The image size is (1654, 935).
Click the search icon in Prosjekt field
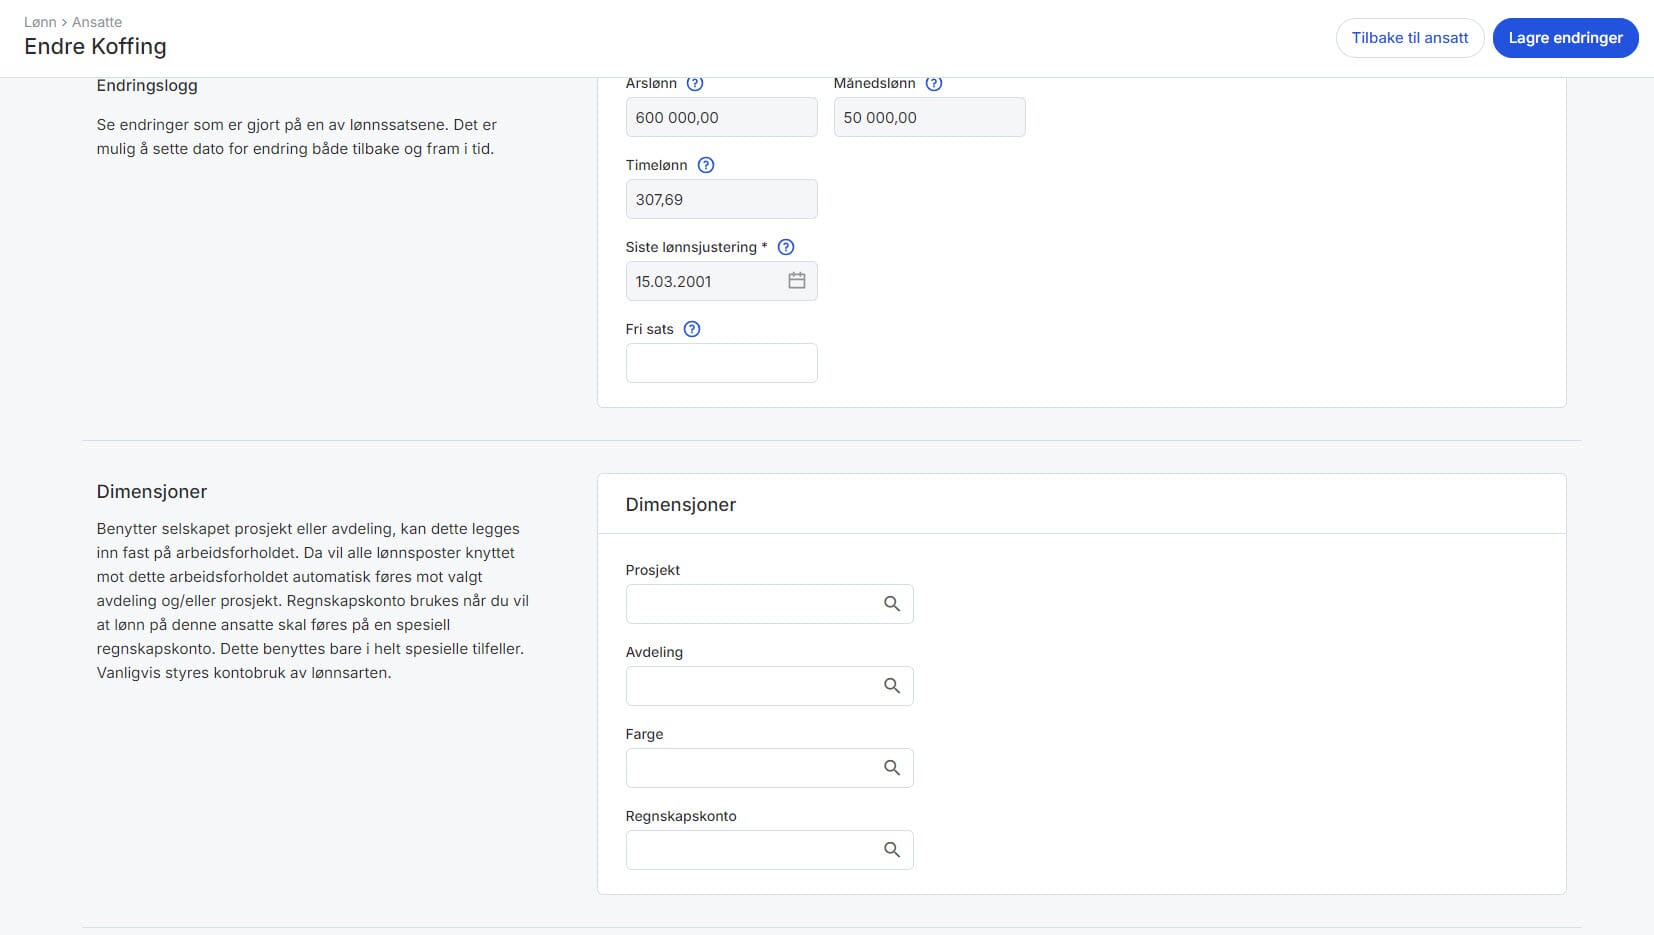pyautogui.click(x=892, y=604)
